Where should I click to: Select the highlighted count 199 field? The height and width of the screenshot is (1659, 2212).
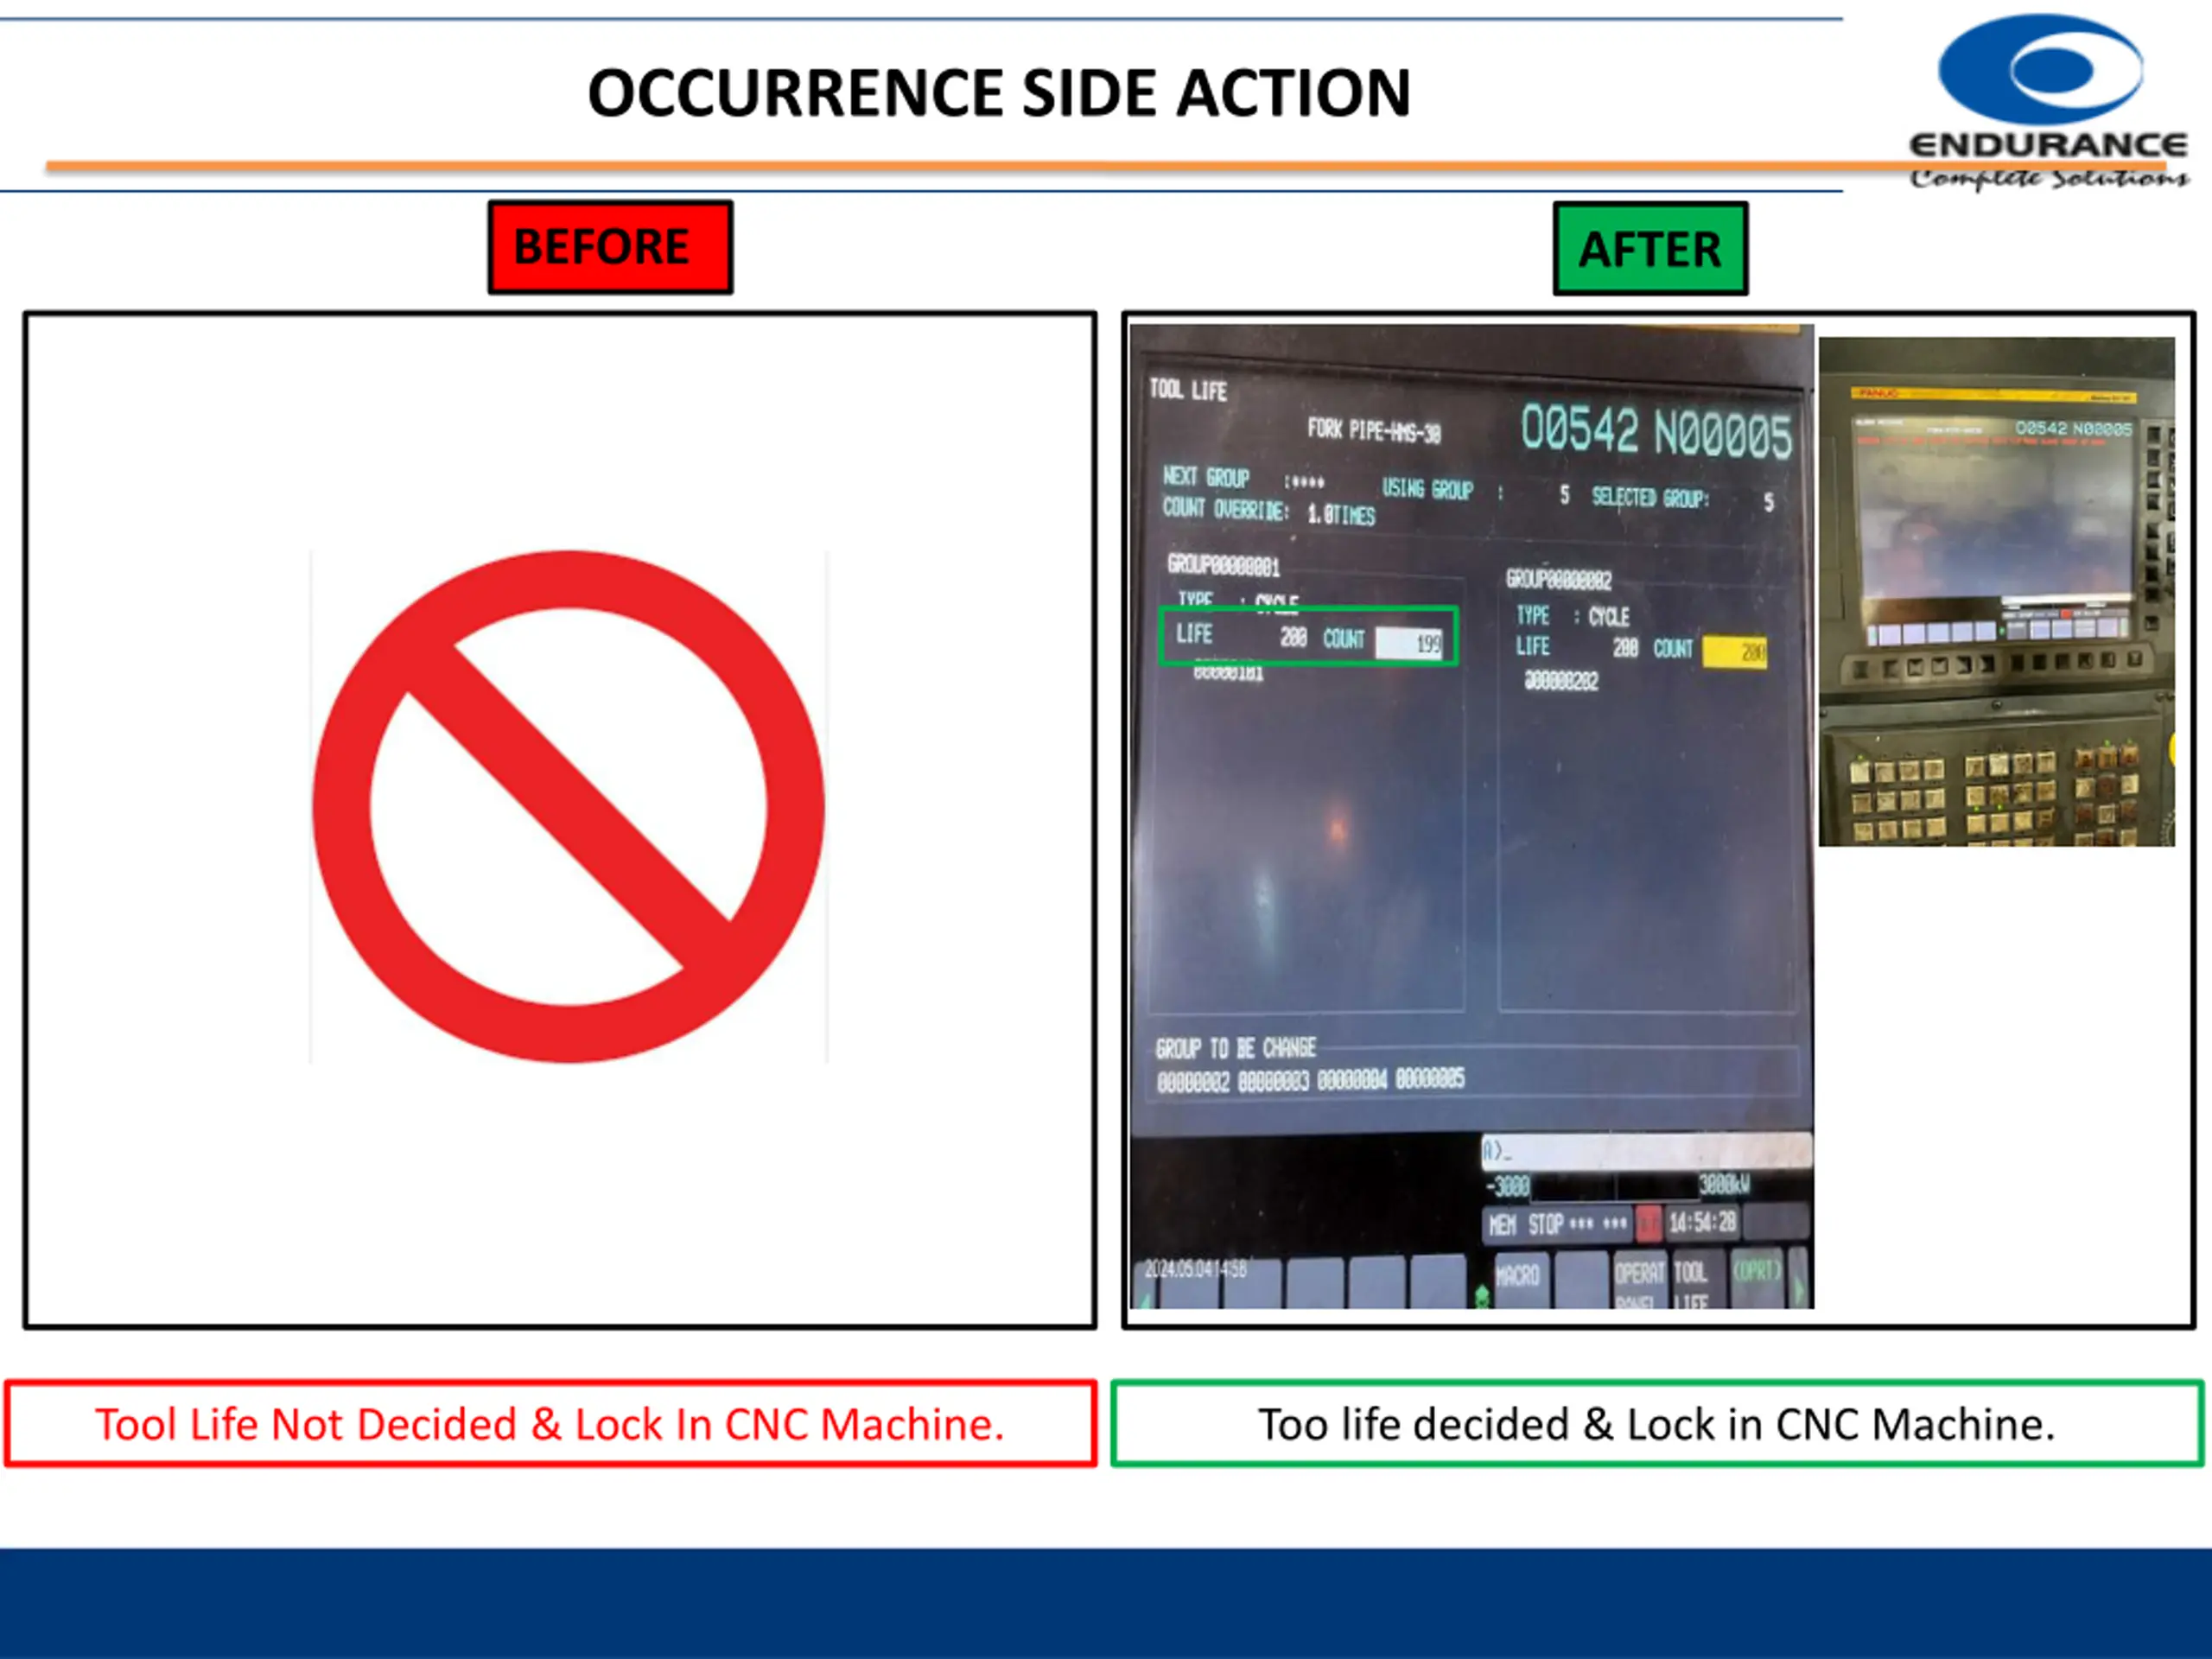click(1410, 643)
